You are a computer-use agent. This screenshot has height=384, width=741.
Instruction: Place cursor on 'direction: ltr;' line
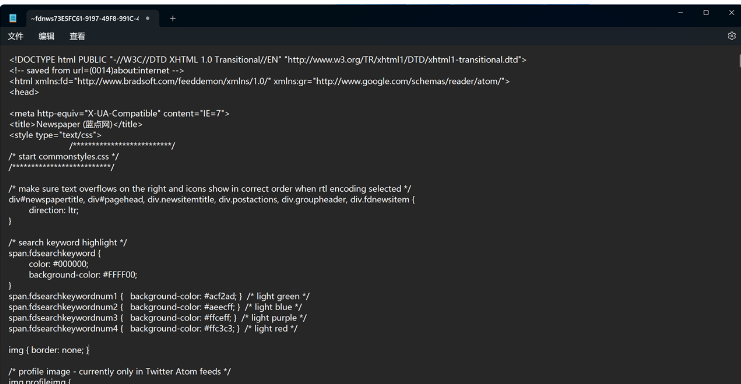53,210
